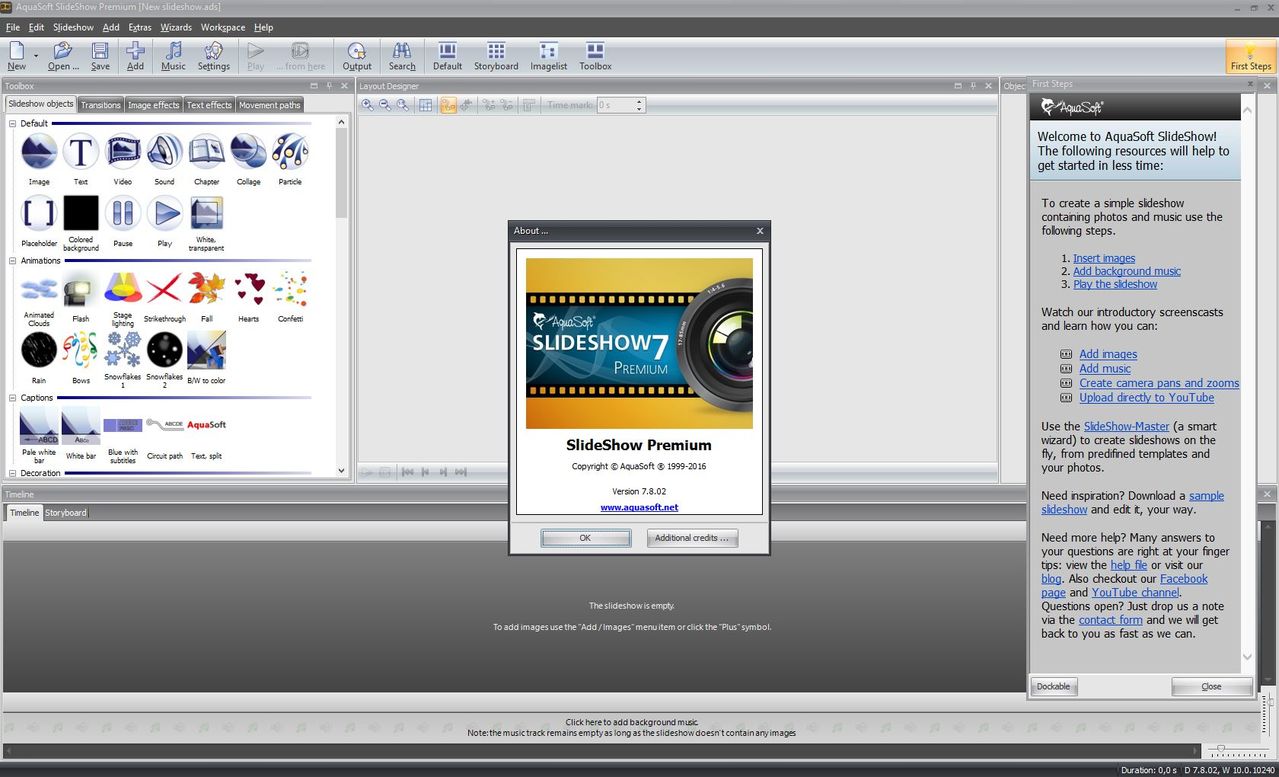
Task: Pick the Stage lighting animation
Action: [123, 290]
